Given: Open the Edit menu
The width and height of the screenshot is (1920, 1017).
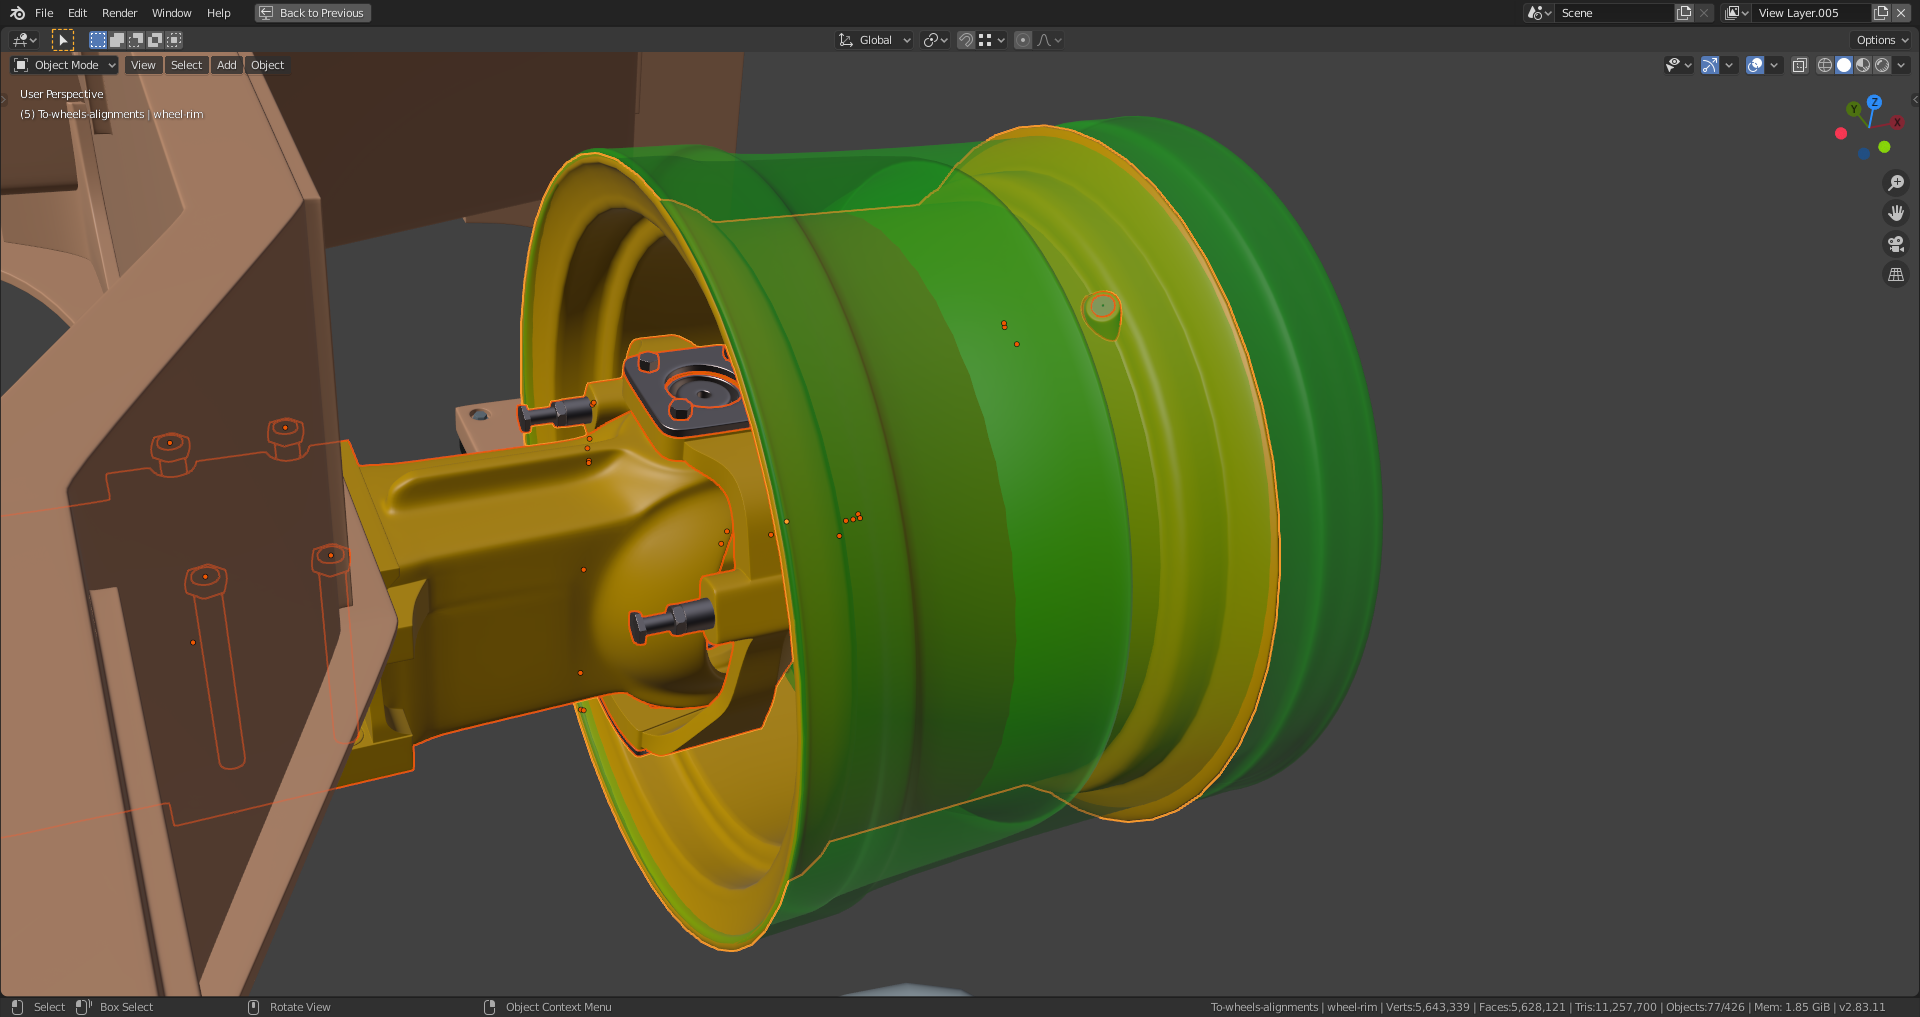Looking at the screenshot, I should [77, 13].
